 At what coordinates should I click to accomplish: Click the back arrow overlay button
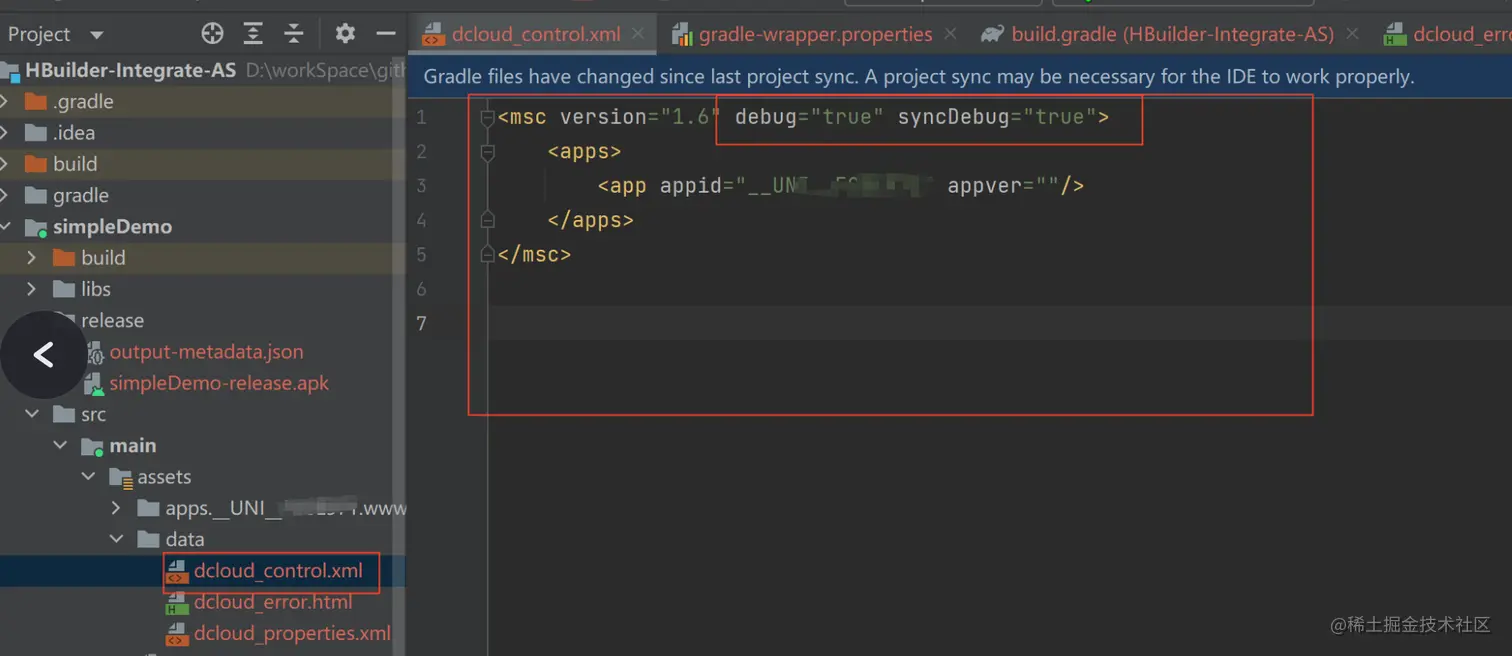click(x=43, y=355)
